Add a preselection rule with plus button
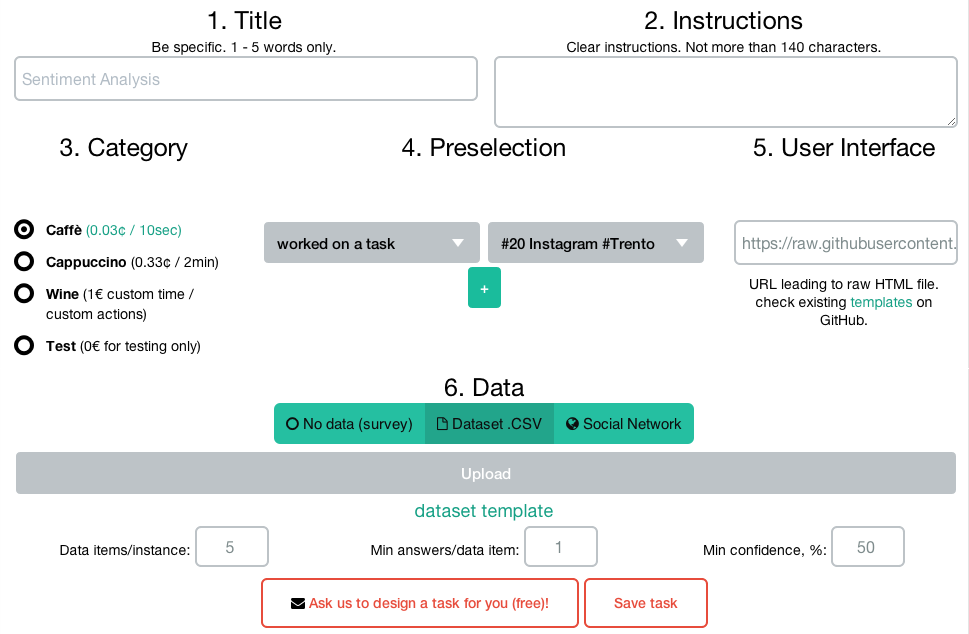Viewport: 969px width, 634px height. [484, 288]
